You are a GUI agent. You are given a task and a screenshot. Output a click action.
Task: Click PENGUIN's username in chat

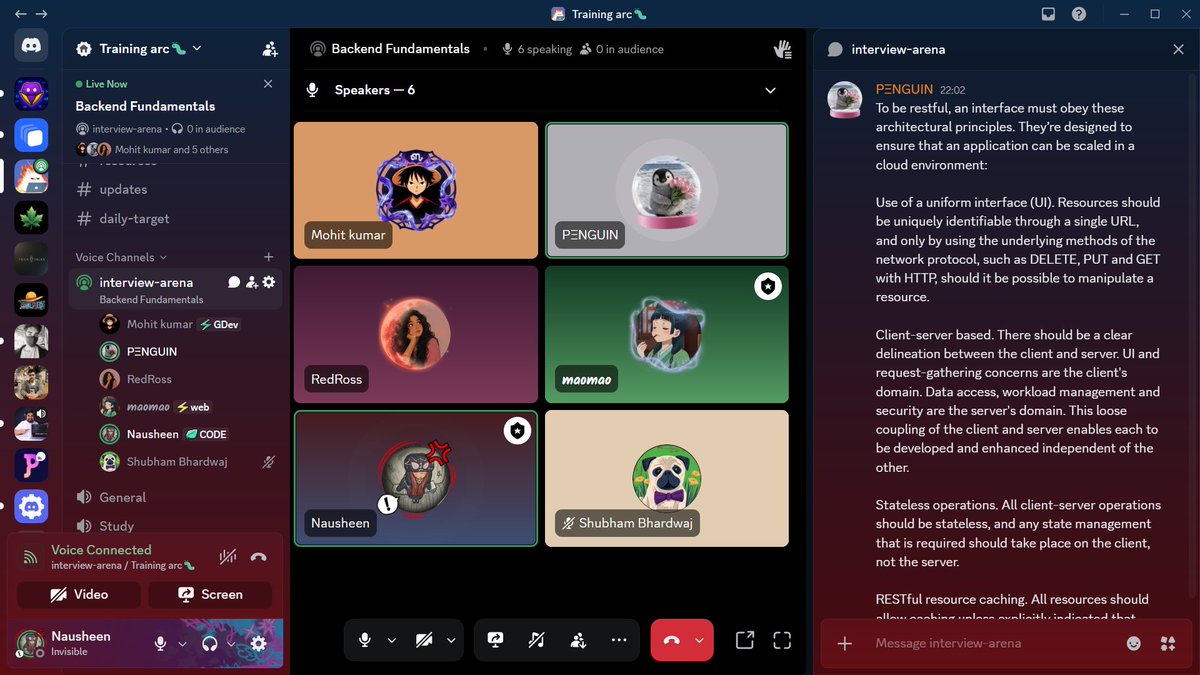[905, 89]
